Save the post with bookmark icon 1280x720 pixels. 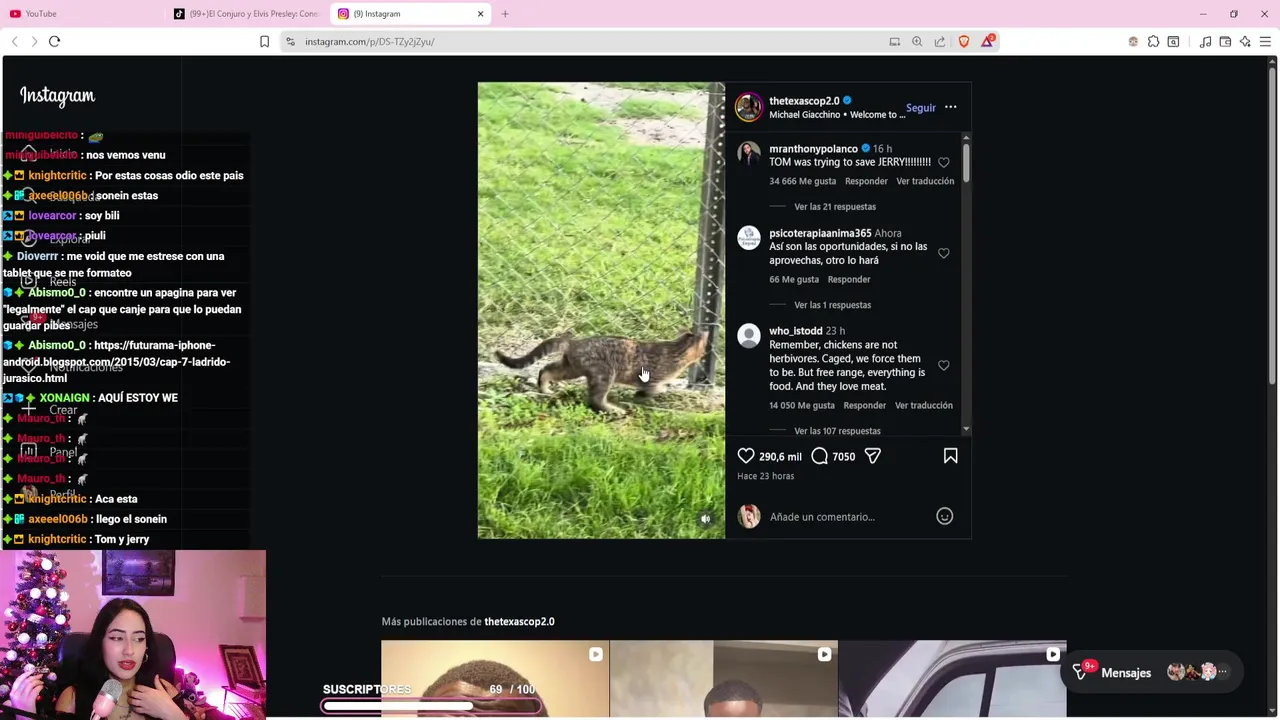tap(950, 456)
